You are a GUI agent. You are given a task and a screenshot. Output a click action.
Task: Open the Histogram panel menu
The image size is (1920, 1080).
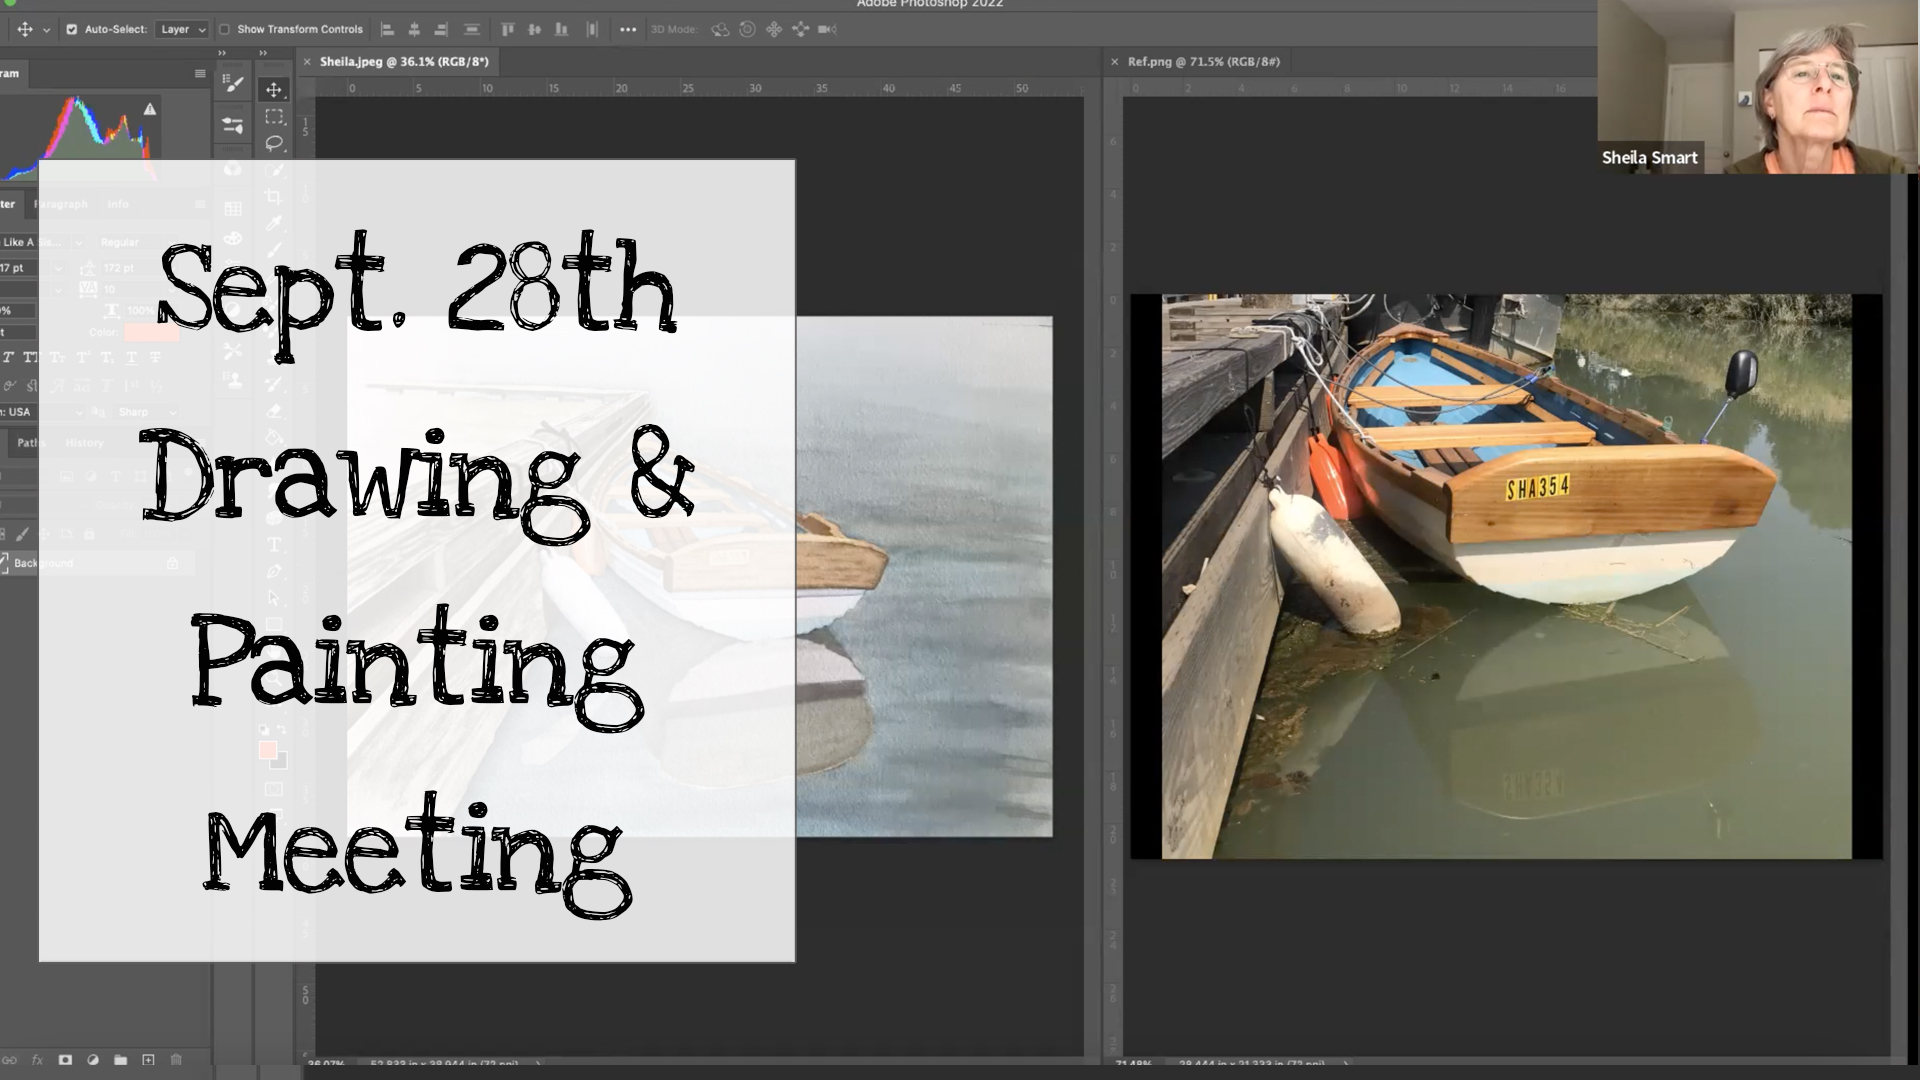coord(200,73)
